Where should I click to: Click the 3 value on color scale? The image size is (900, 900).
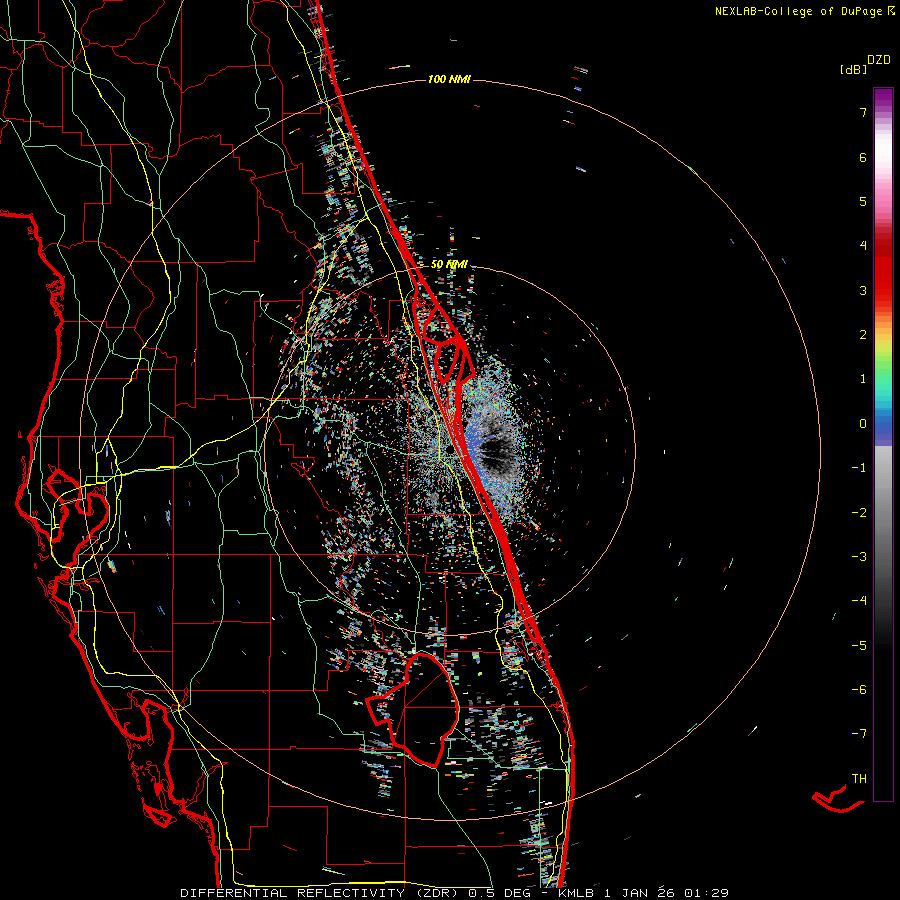pyautogui.click(x=863, y=290)
